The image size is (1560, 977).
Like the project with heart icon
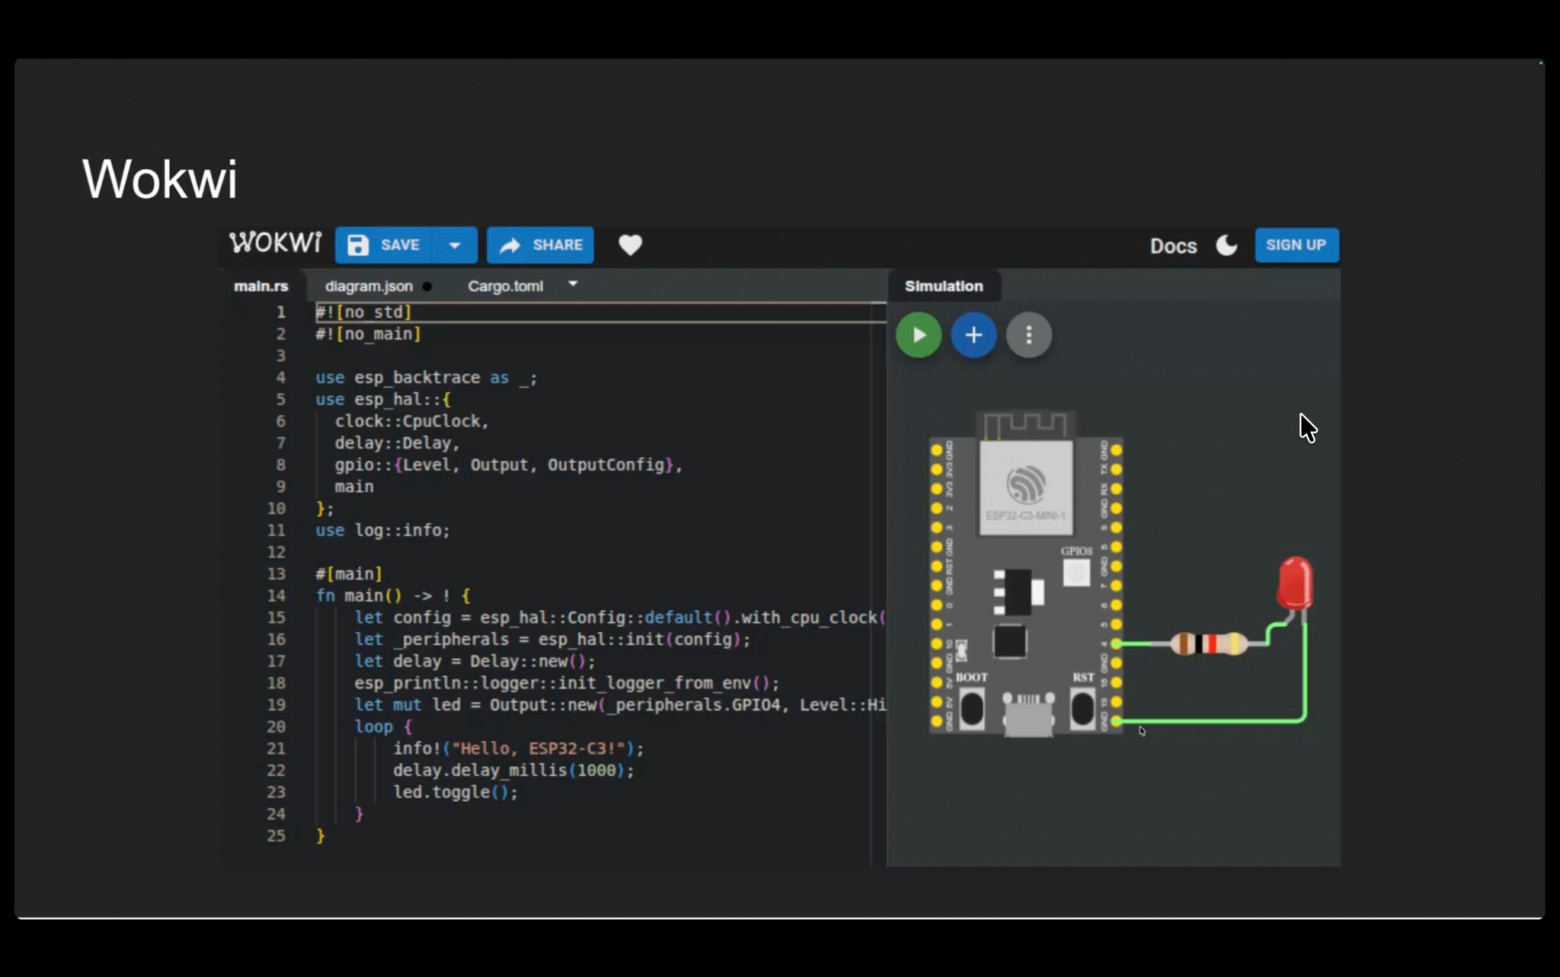click(630, 245)
